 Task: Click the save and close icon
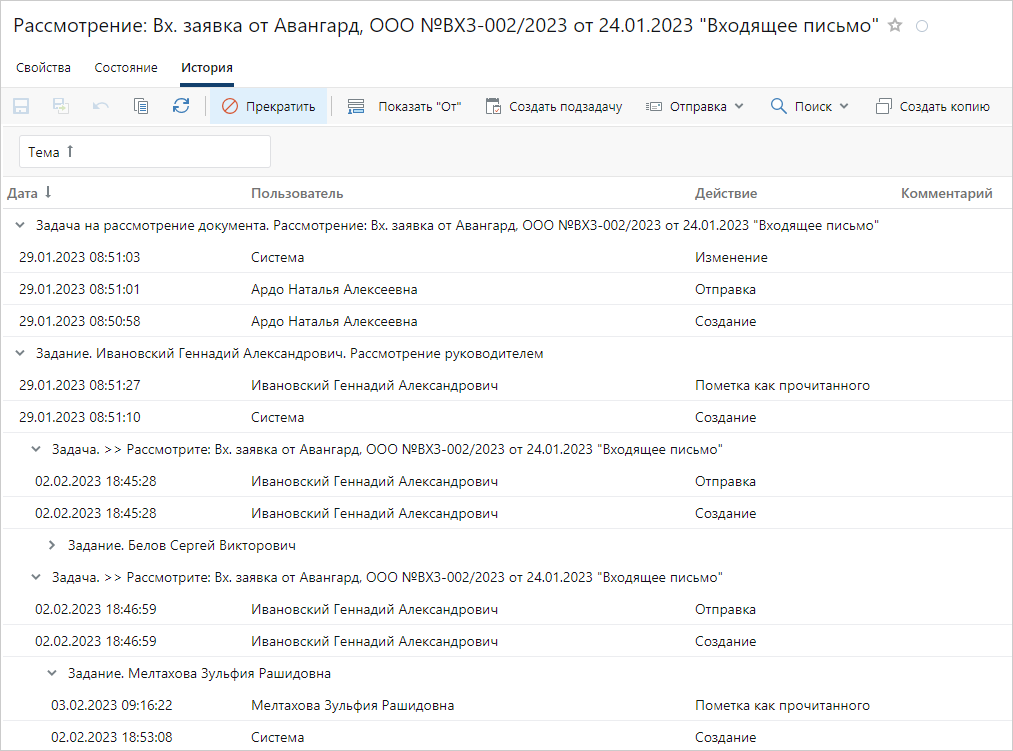61,106
